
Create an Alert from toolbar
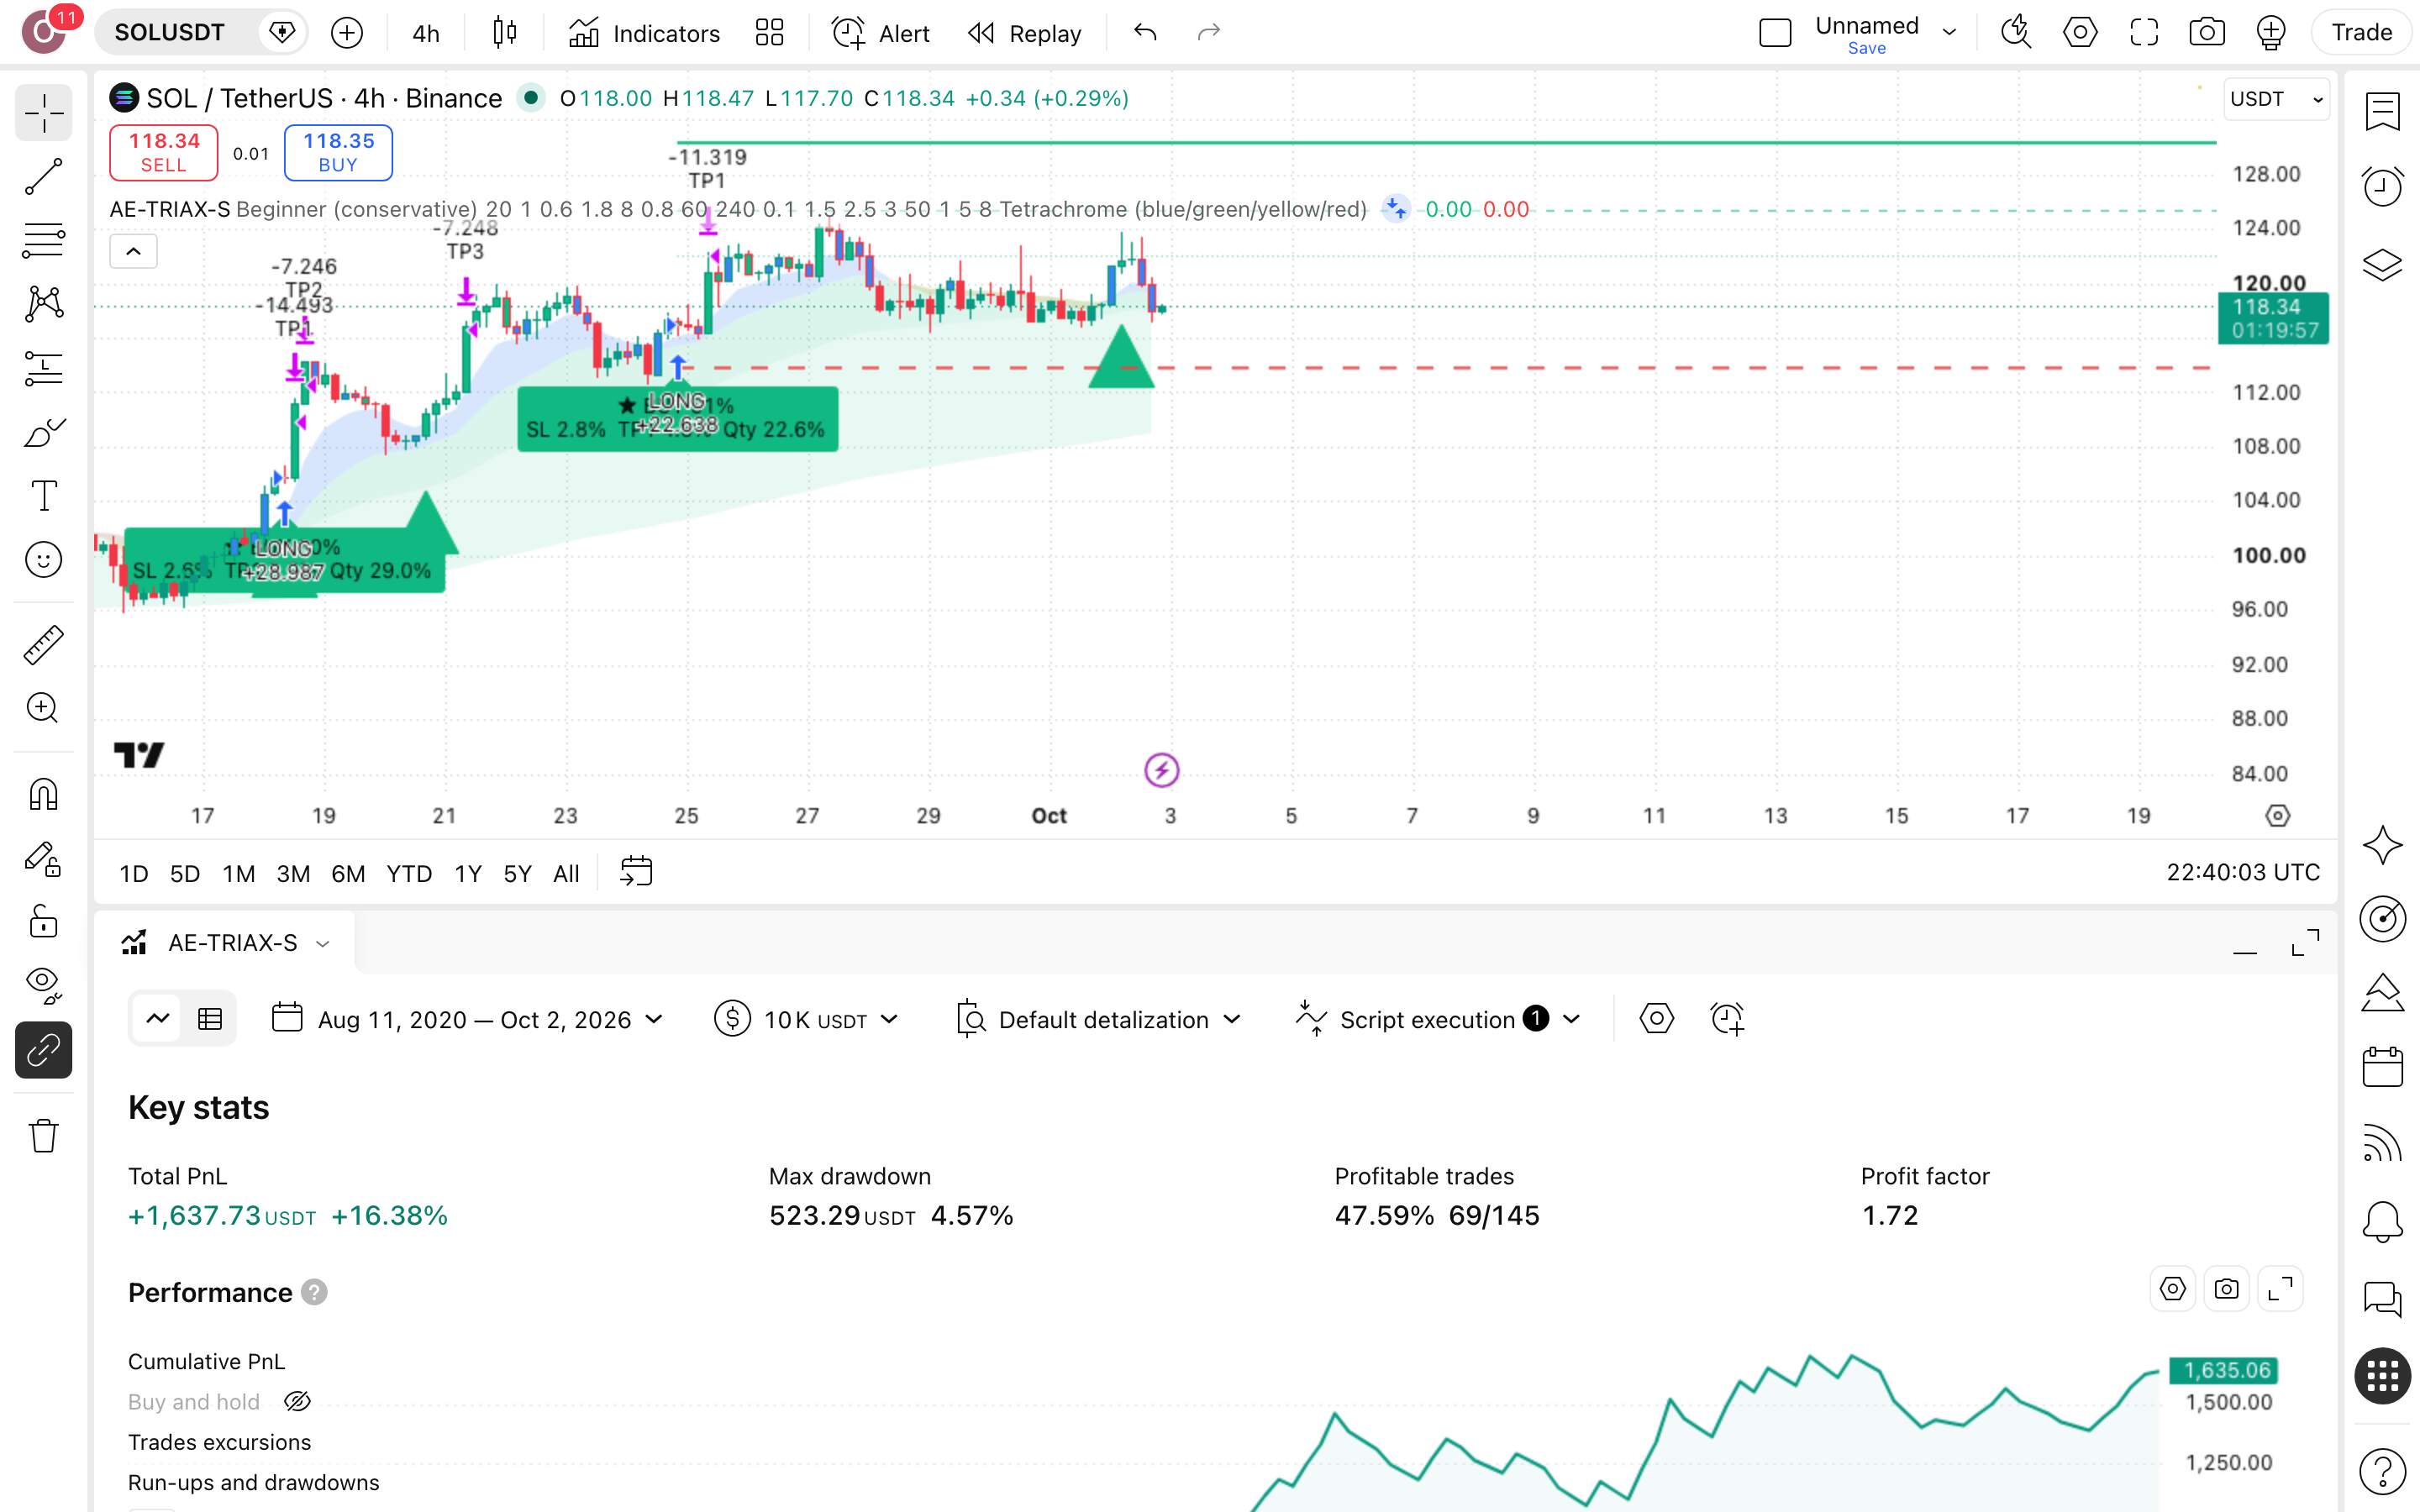pos(880,33)
